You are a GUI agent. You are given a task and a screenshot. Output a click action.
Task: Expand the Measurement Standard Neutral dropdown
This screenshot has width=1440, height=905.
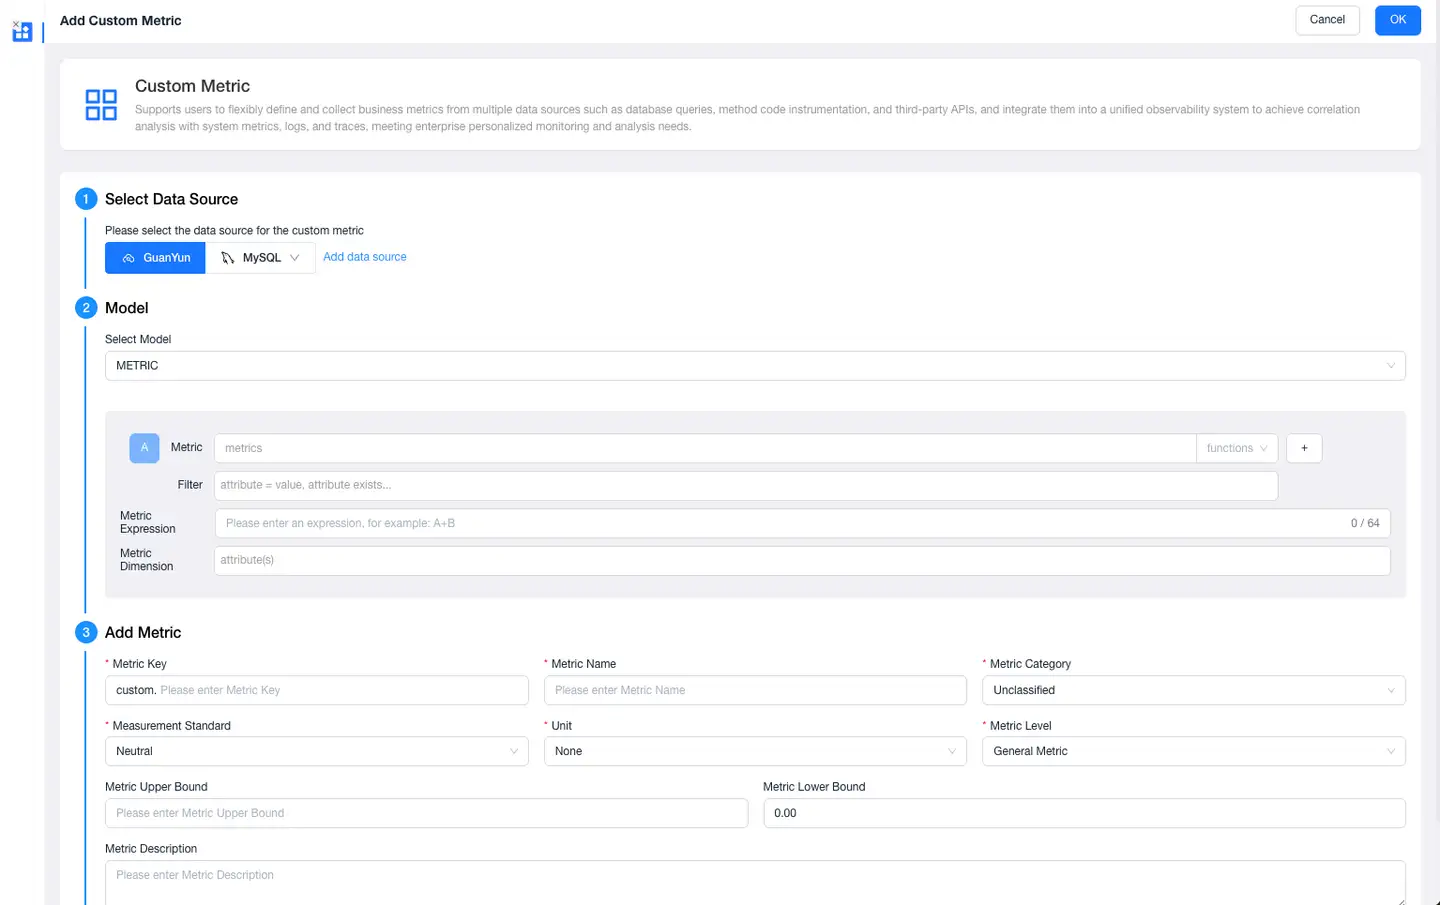coord(316,751)
